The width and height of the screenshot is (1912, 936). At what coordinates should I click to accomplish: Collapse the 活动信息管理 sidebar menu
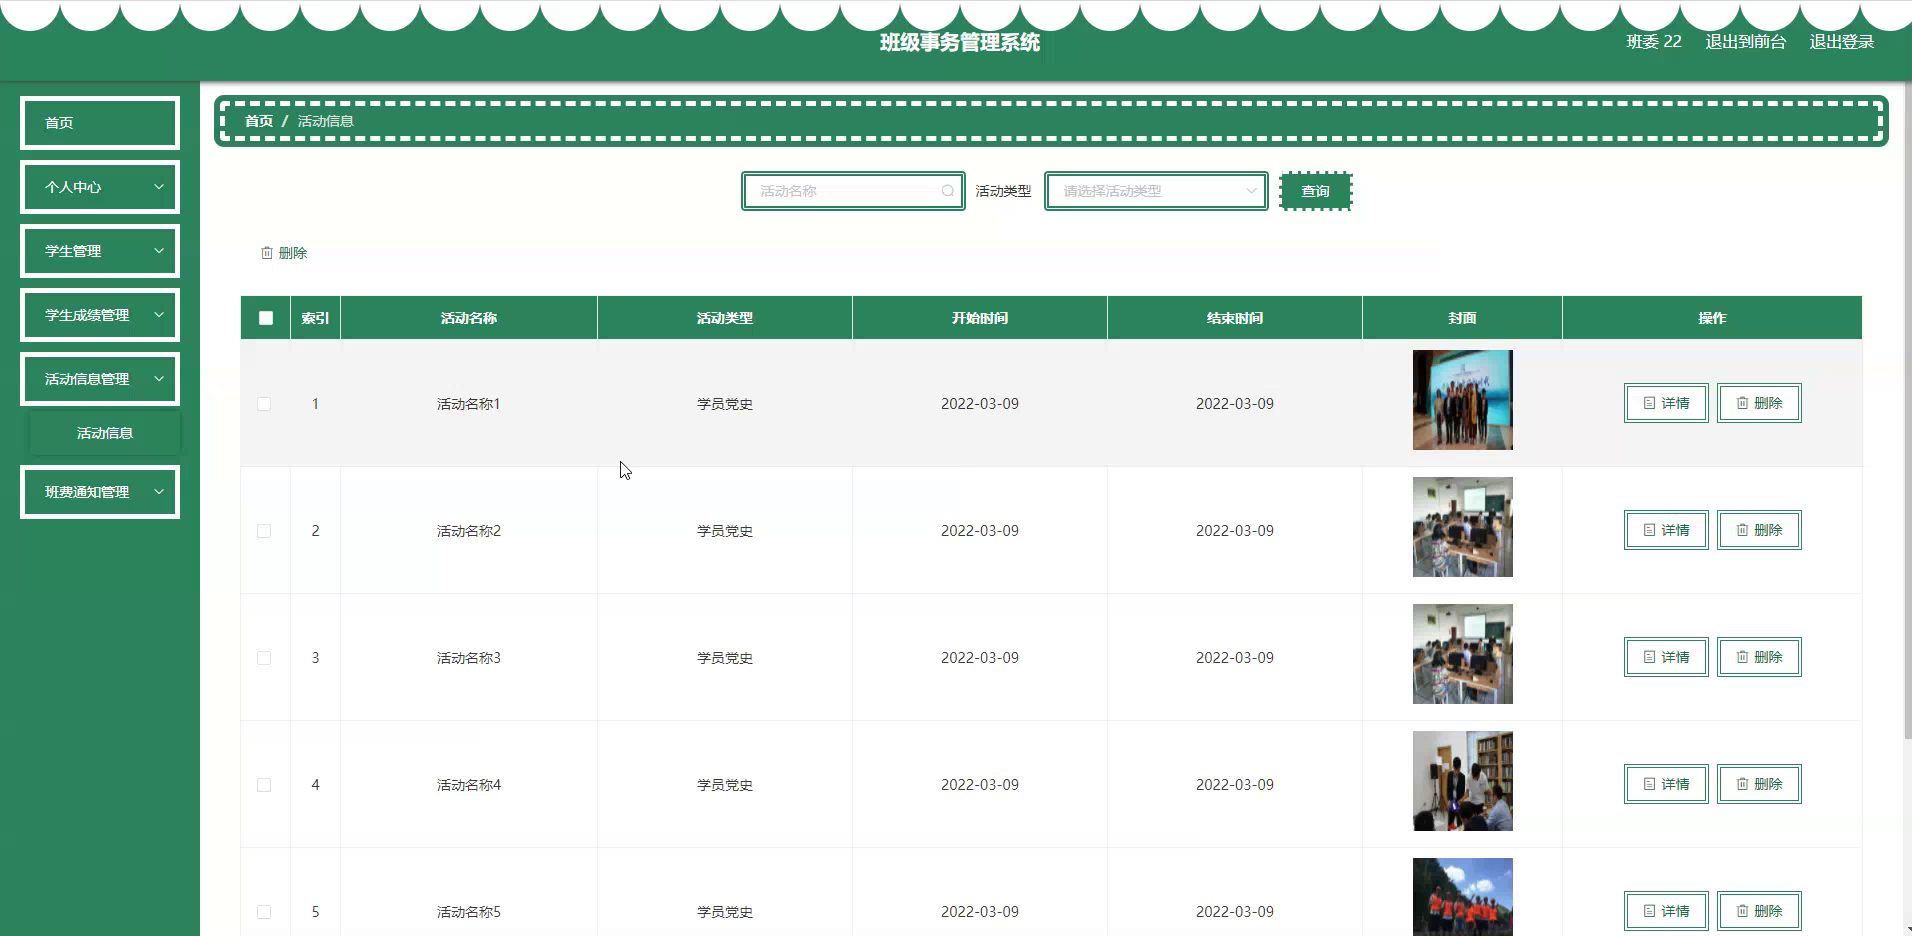pos(100,379)
